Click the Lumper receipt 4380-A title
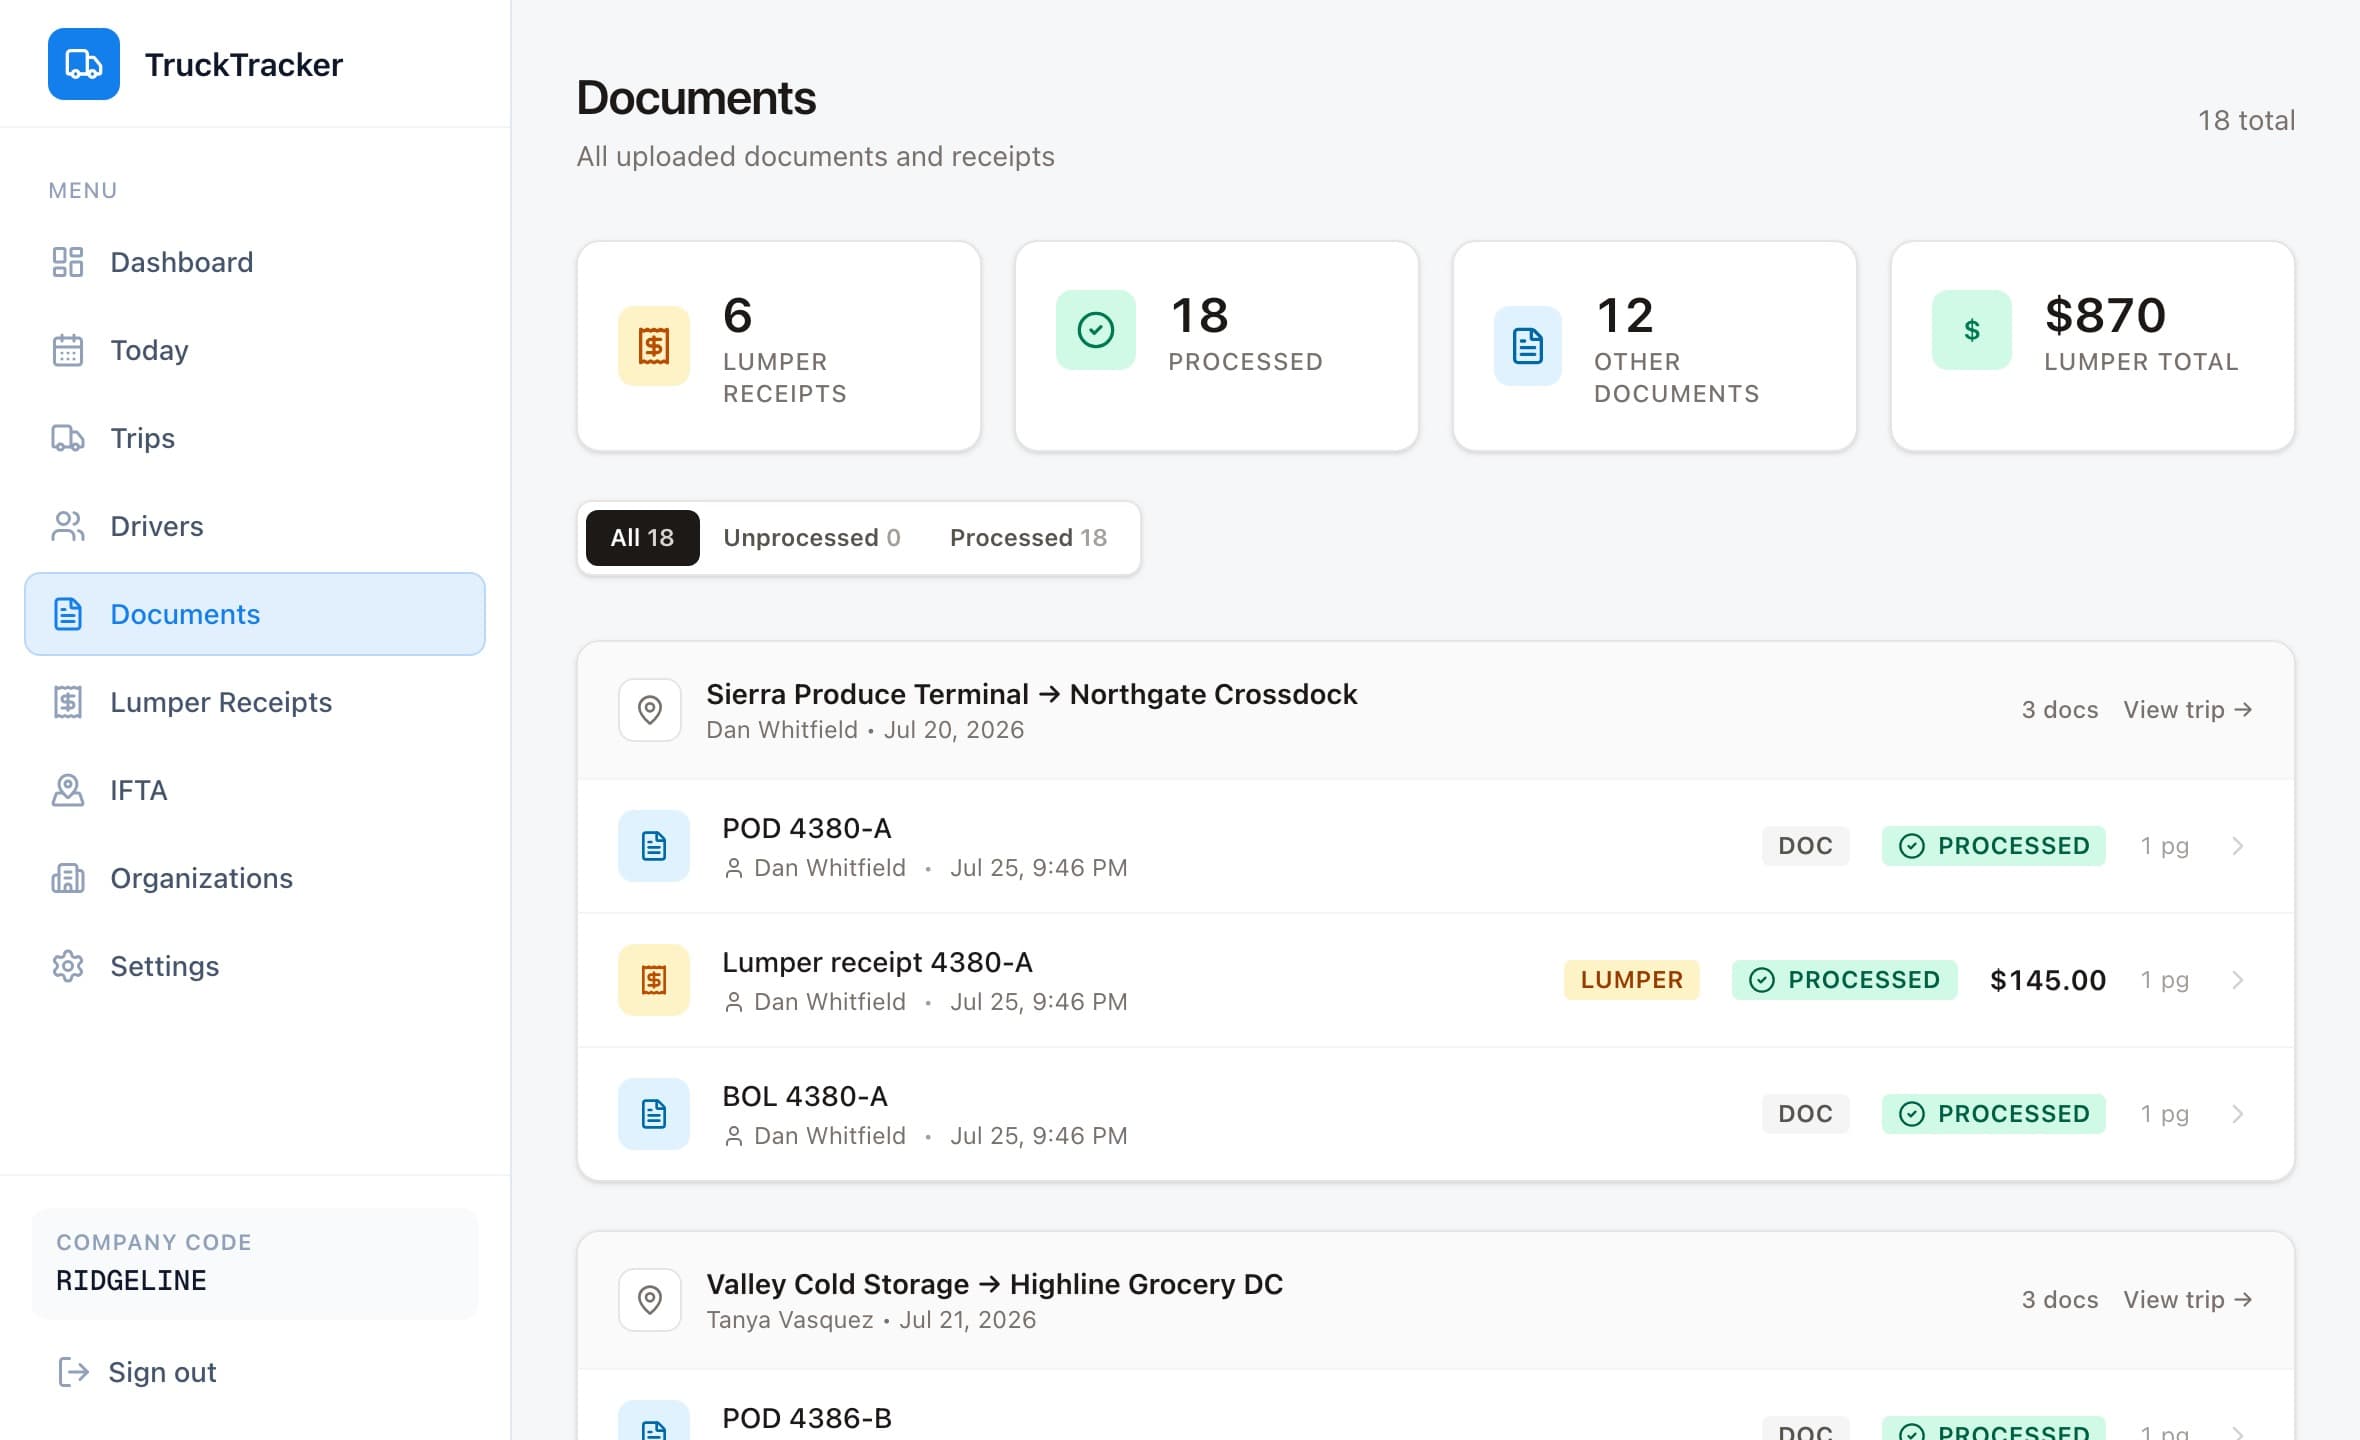The image size is (2360, 1440). 878,963
